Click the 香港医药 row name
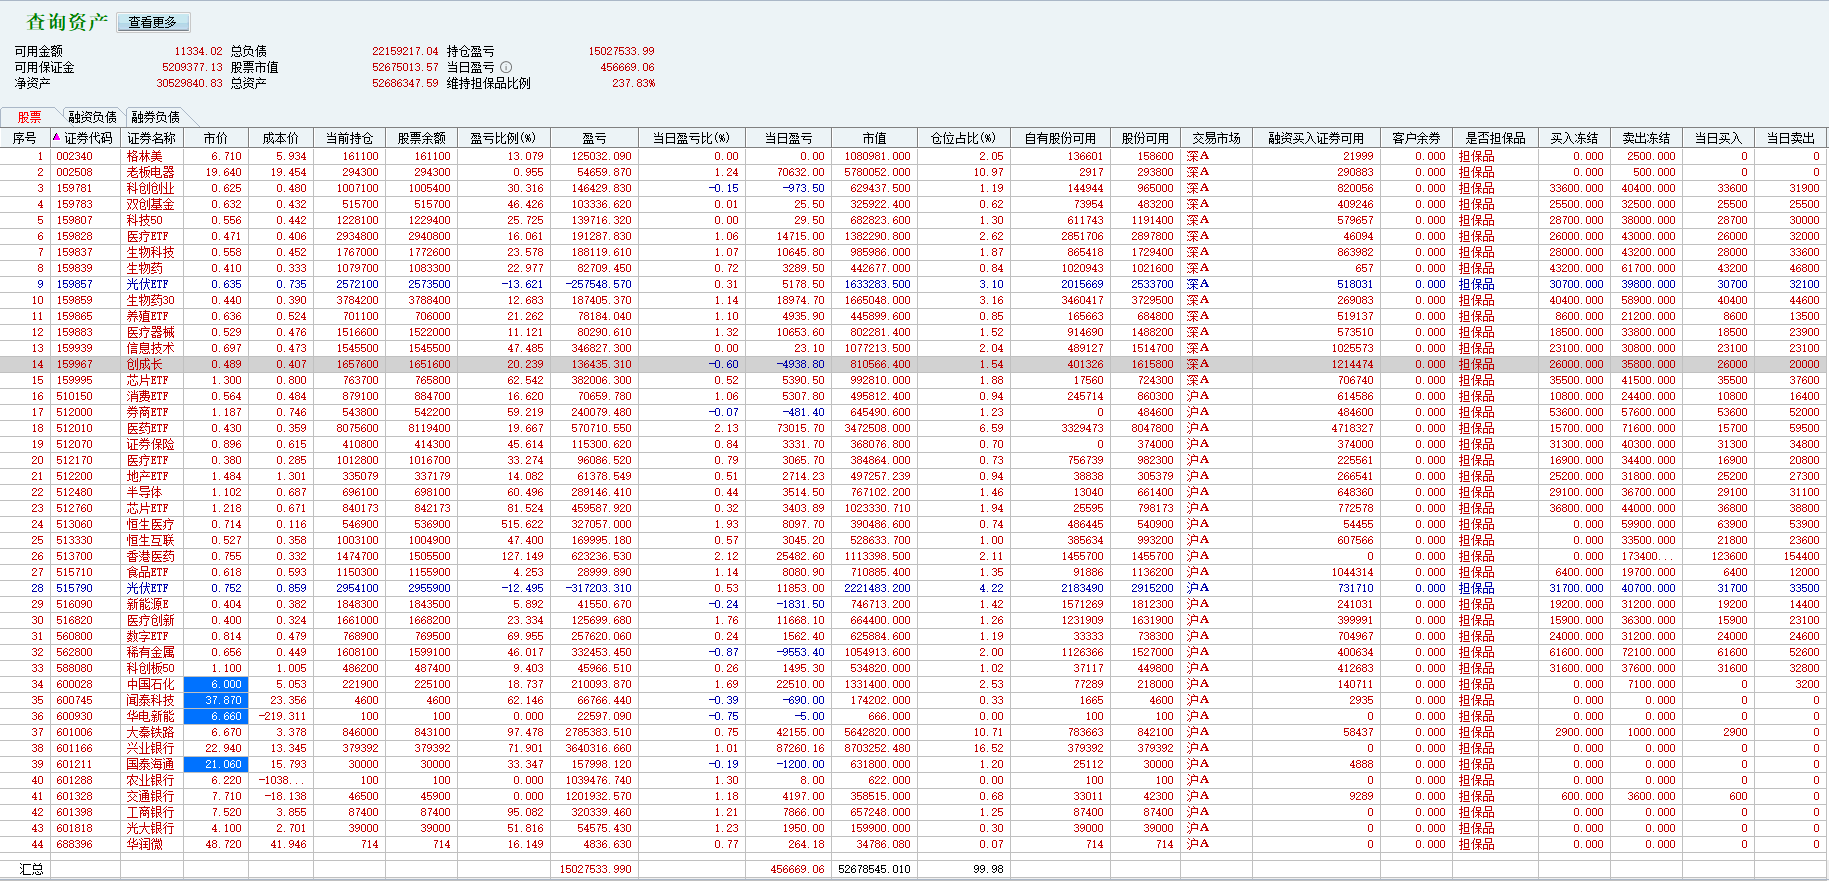Screen dimensions: 1829x881 pyautogui.click(x=150, y=556)
